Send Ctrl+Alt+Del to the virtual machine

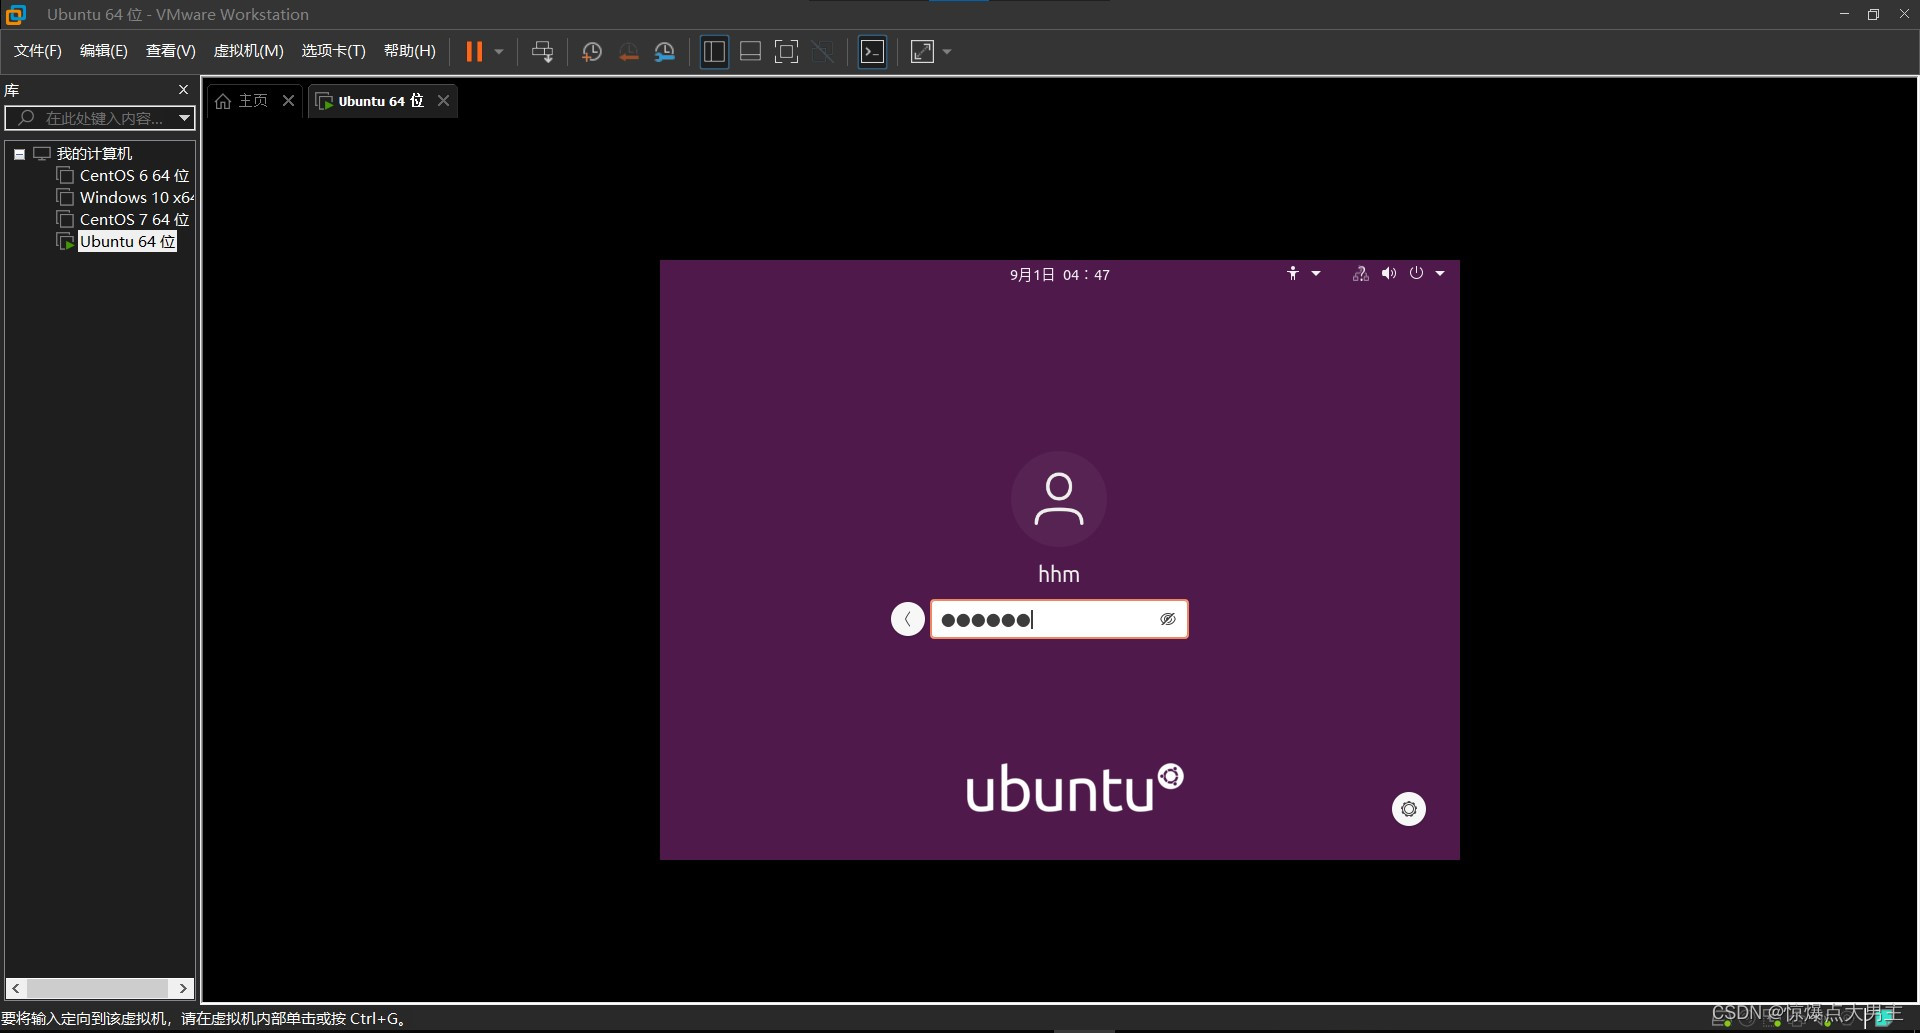click(542, 51)
